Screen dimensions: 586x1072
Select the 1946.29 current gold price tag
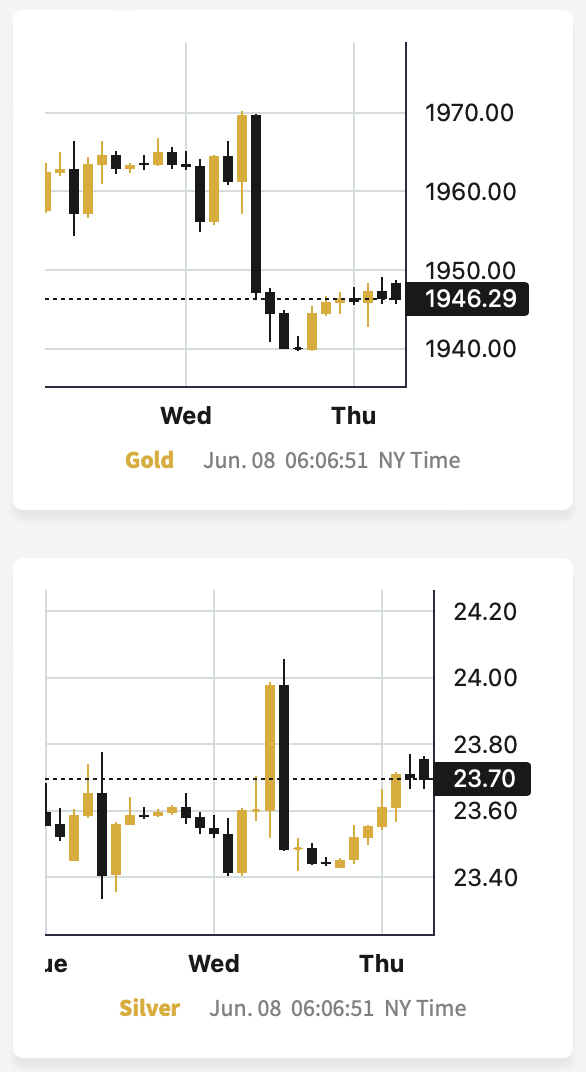click(x=468, y=299)
